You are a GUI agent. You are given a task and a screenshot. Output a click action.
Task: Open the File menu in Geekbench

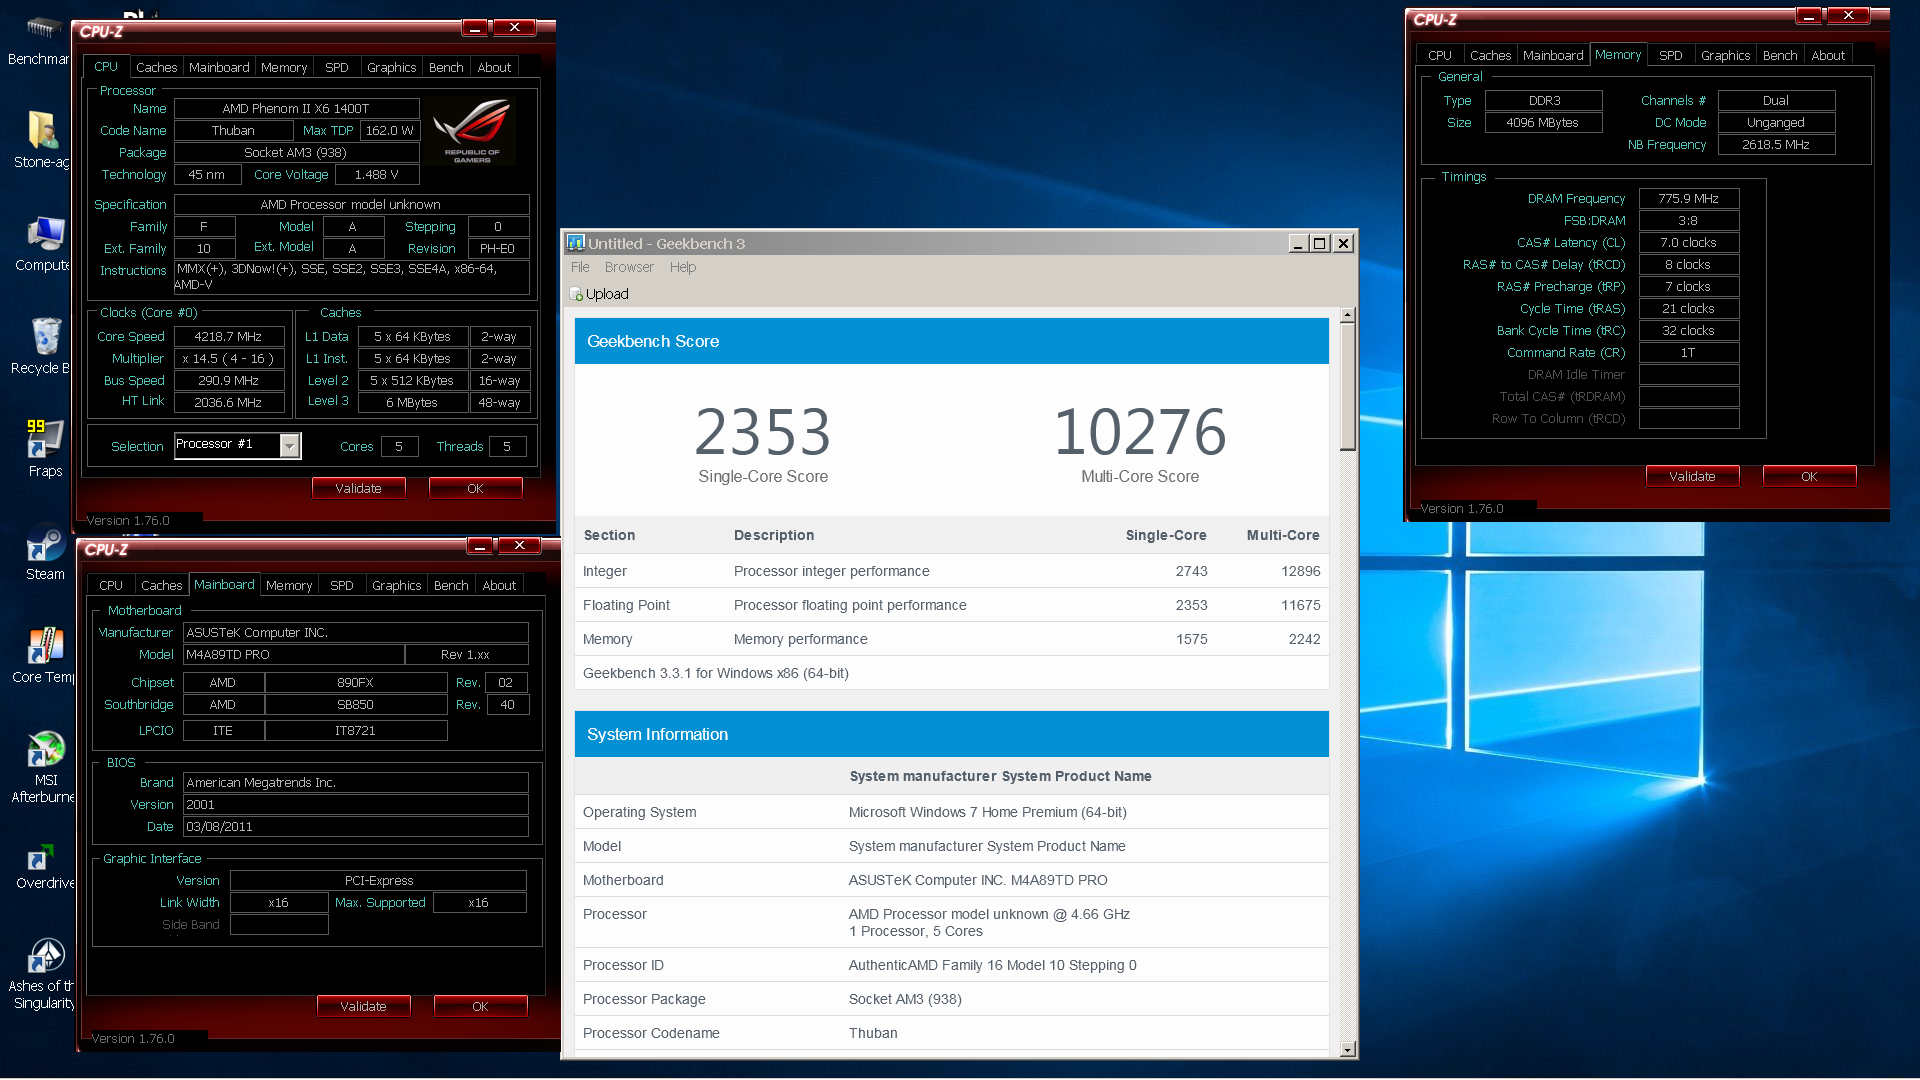580,267
